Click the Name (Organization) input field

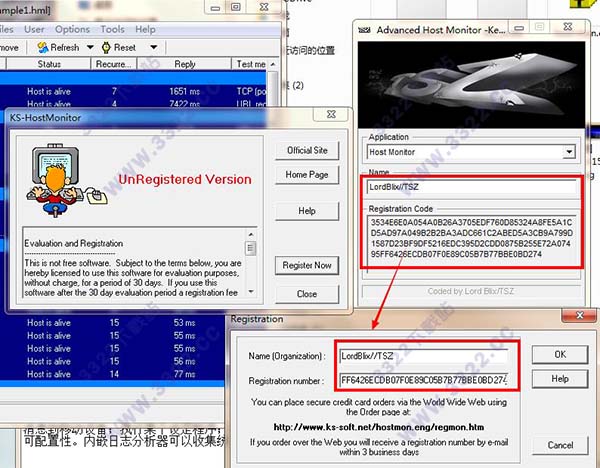point(424,356)
